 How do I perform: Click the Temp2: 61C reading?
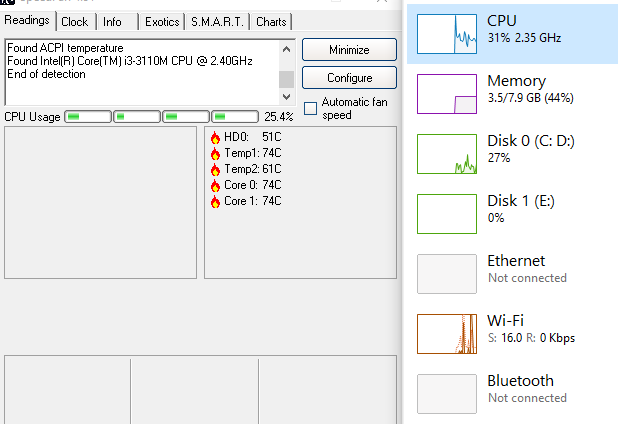[x=253, y=169]
